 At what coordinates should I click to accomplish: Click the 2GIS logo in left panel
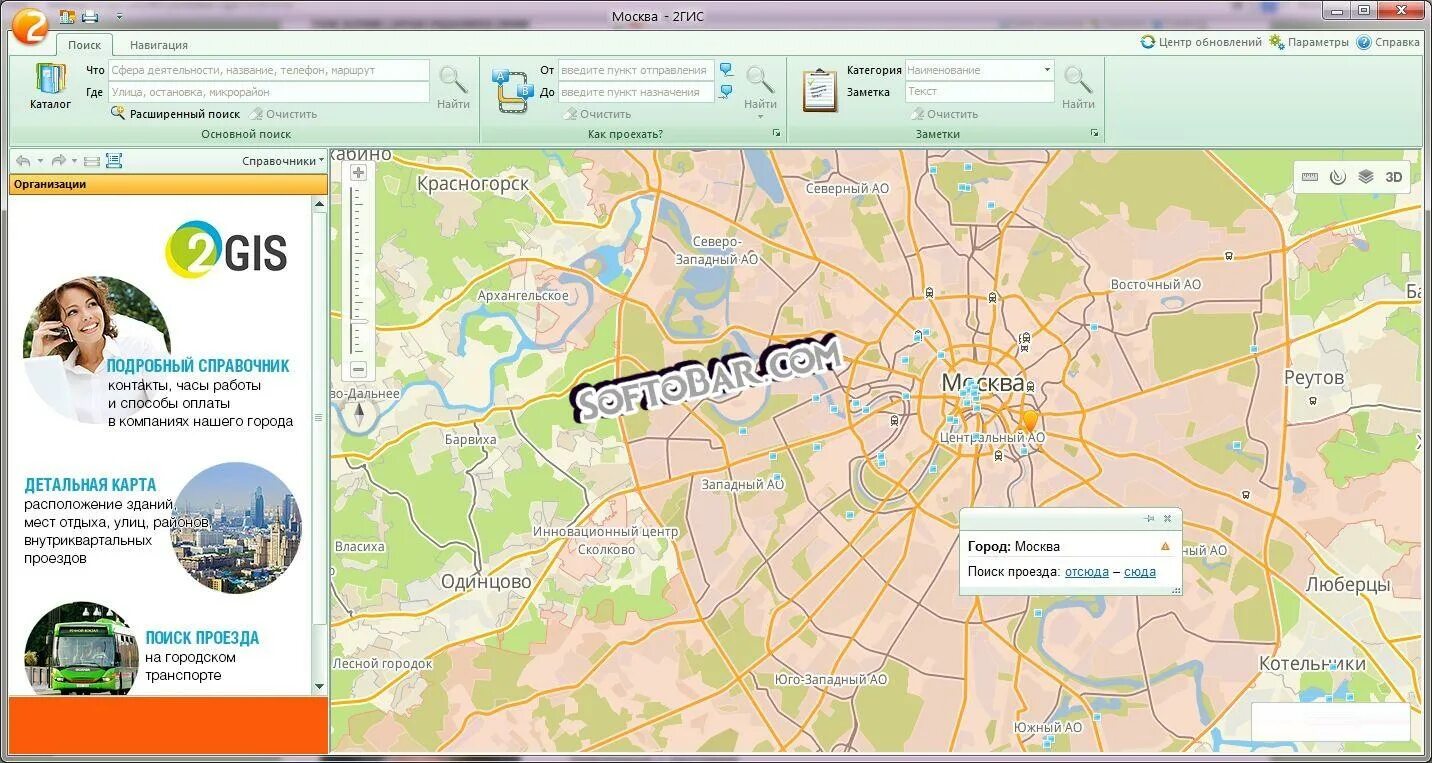[226, 250]
